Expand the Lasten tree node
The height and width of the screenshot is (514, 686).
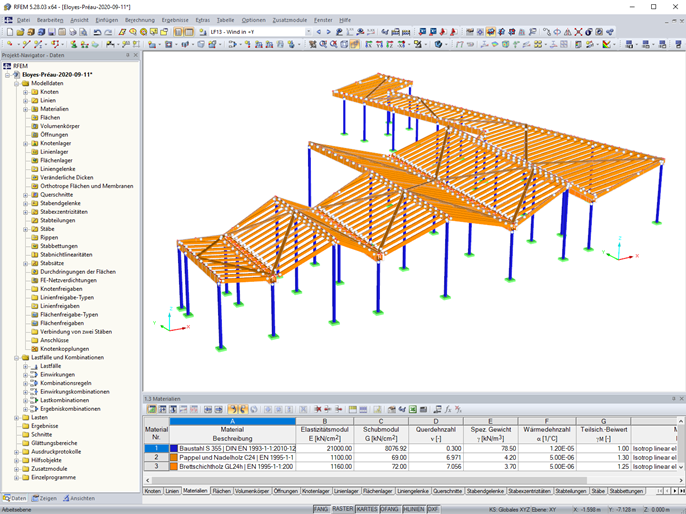pyautogui.click(x=16, y=418)
